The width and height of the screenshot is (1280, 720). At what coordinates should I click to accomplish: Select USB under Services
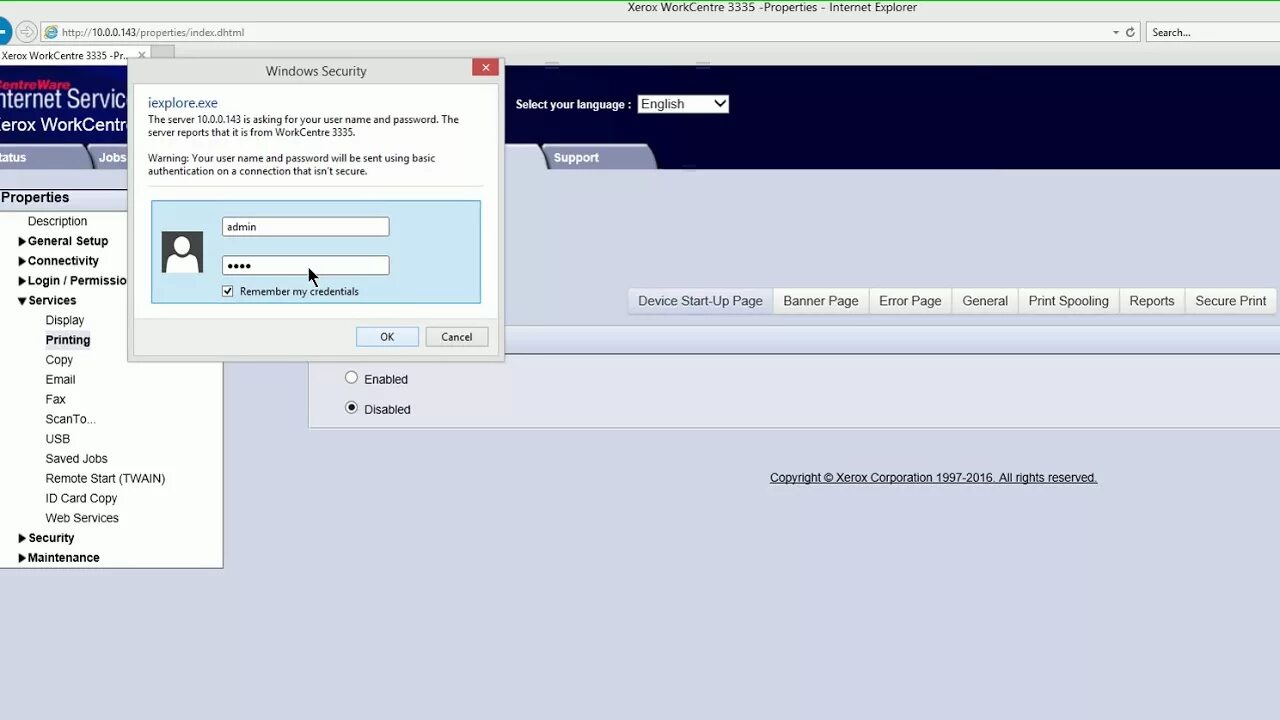pyautogui.click(x=58, y=439)
